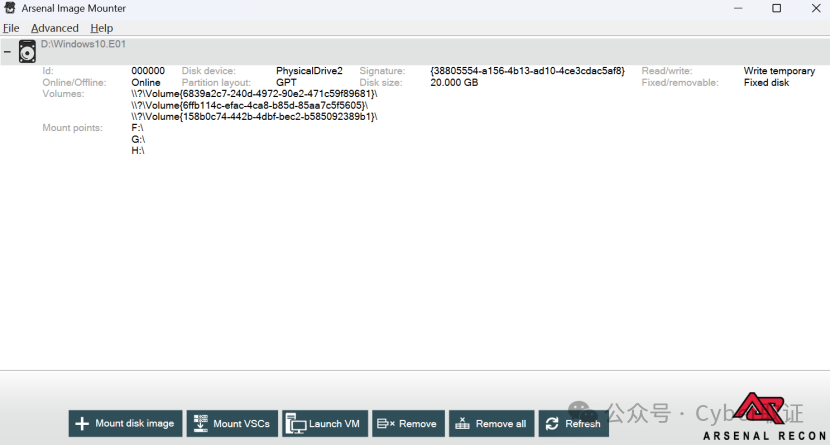Screen dimensions: 830x446
Task: Click the Fixed disk value
Action: [766, 83]
